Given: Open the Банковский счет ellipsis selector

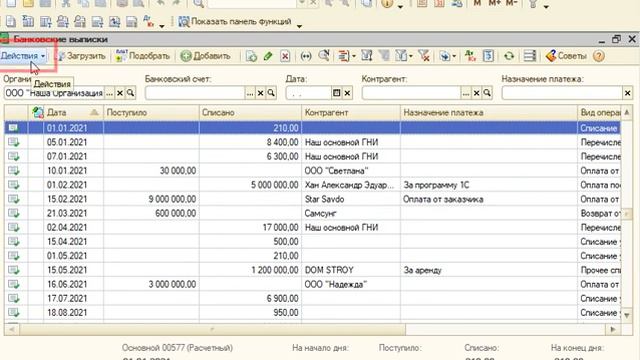Looking at the screenshot, I should point(250,93).
